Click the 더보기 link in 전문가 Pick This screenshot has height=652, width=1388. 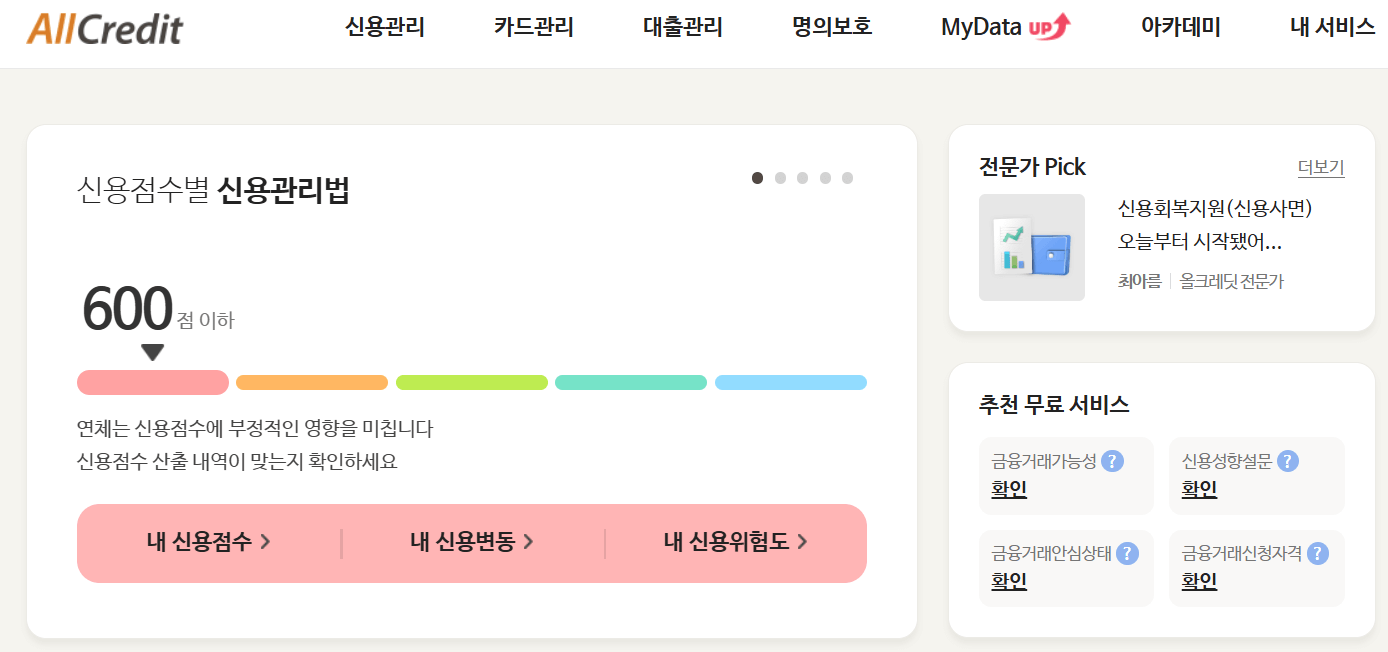point(1320,167)
